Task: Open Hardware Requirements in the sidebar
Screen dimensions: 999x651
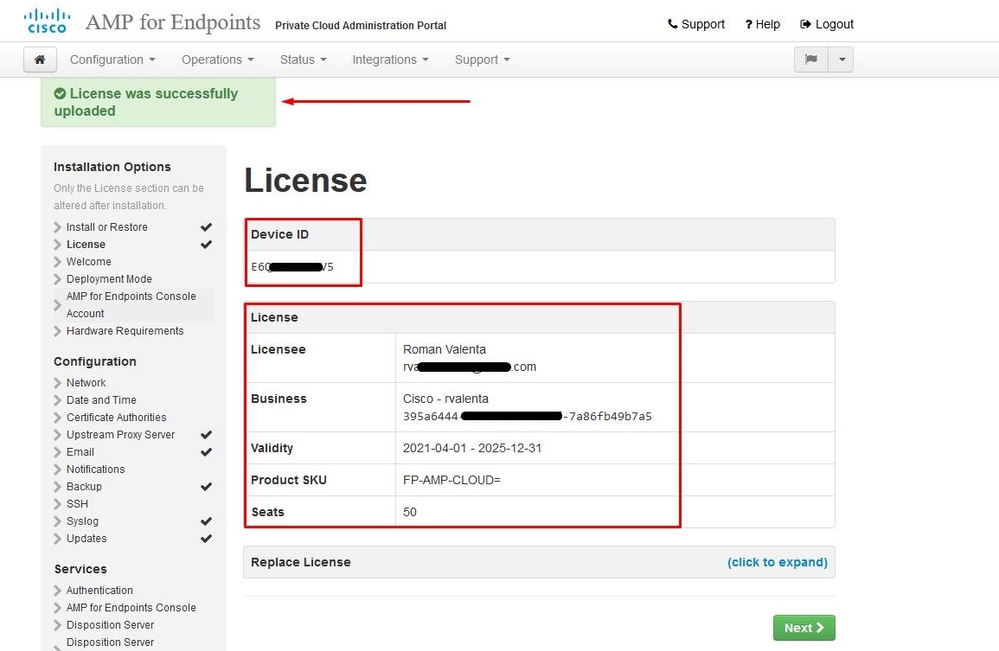Action: tap(125, 331)
